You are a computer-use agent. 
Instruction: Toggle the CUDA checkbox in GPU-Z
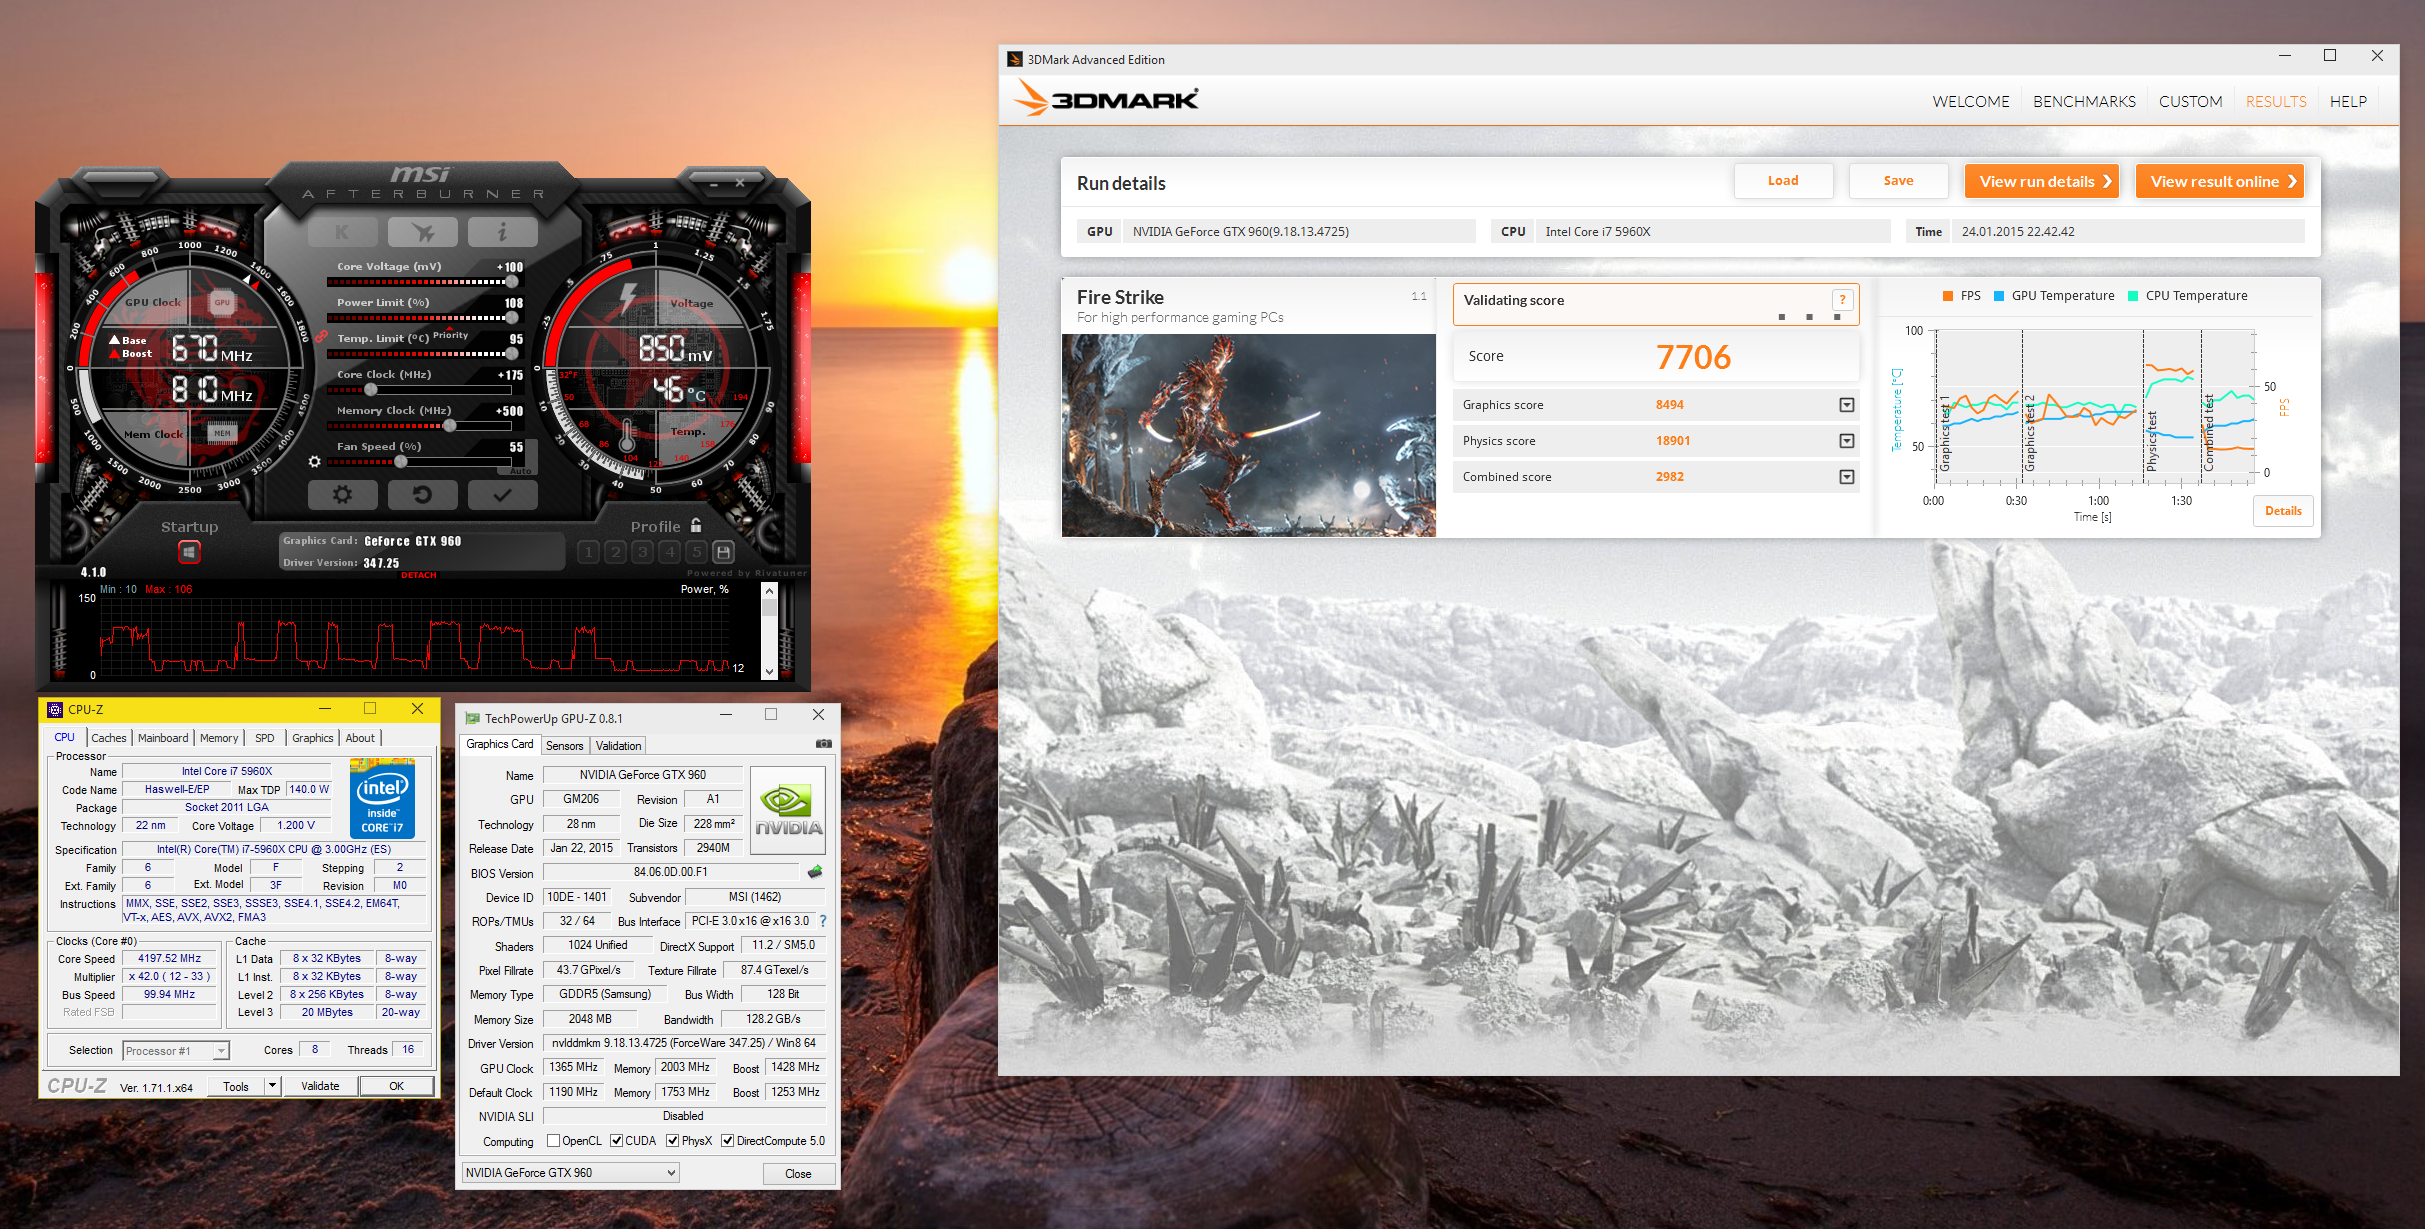tap(617, 1141)
